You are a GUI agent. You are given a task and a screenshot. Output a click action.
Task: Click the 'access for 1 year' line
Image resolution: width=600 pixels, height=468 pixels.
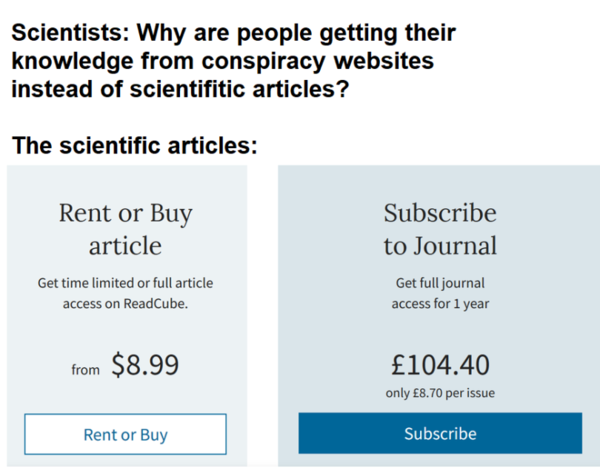click(440, 304)
